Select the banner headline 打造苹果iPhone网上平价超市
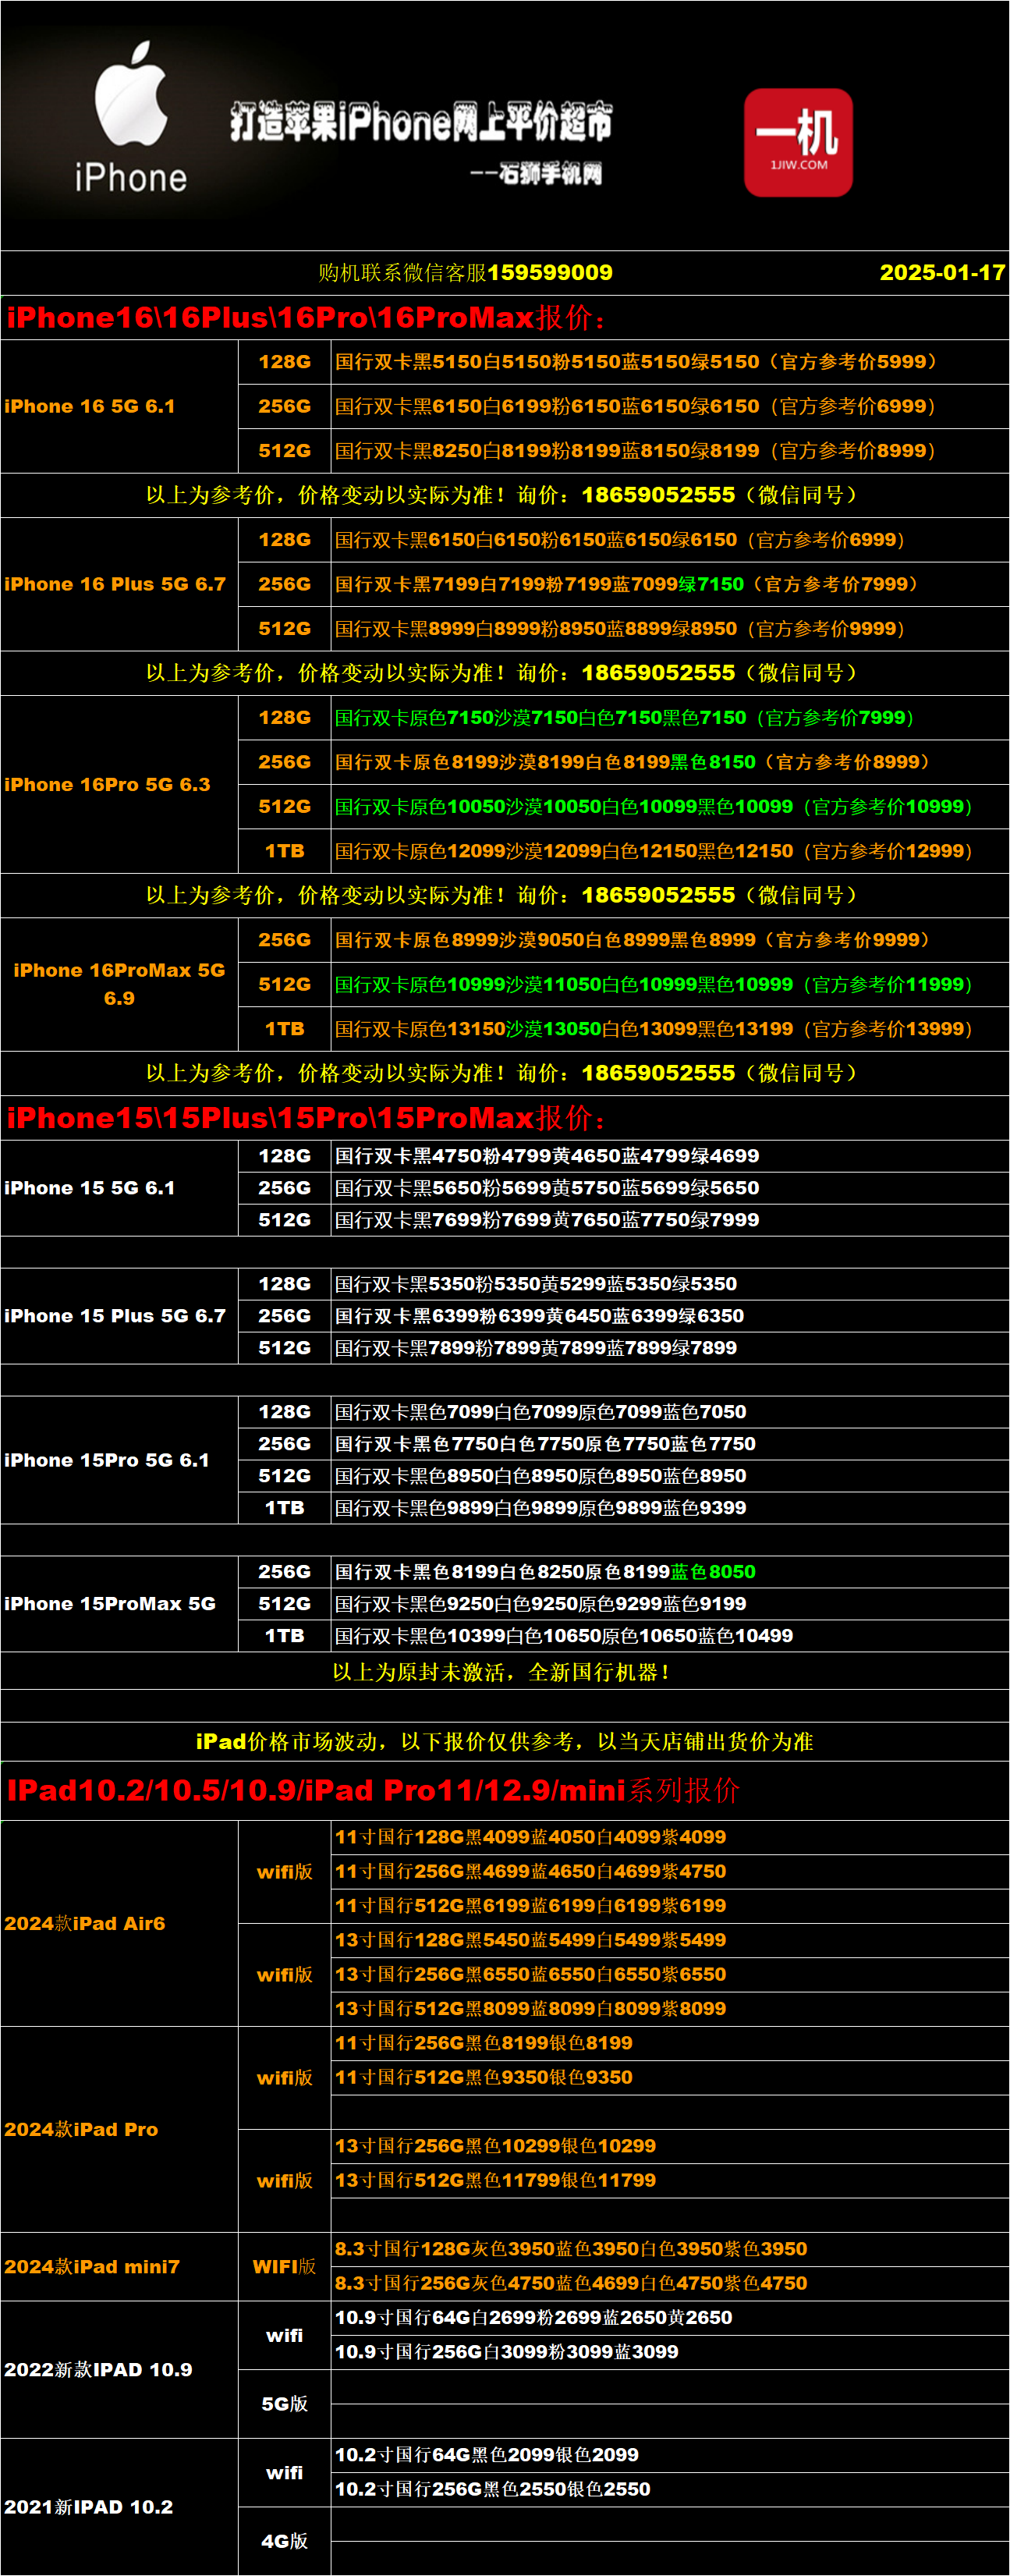1010x2576 pixels. pyautogui.click(x=421, y=122)
